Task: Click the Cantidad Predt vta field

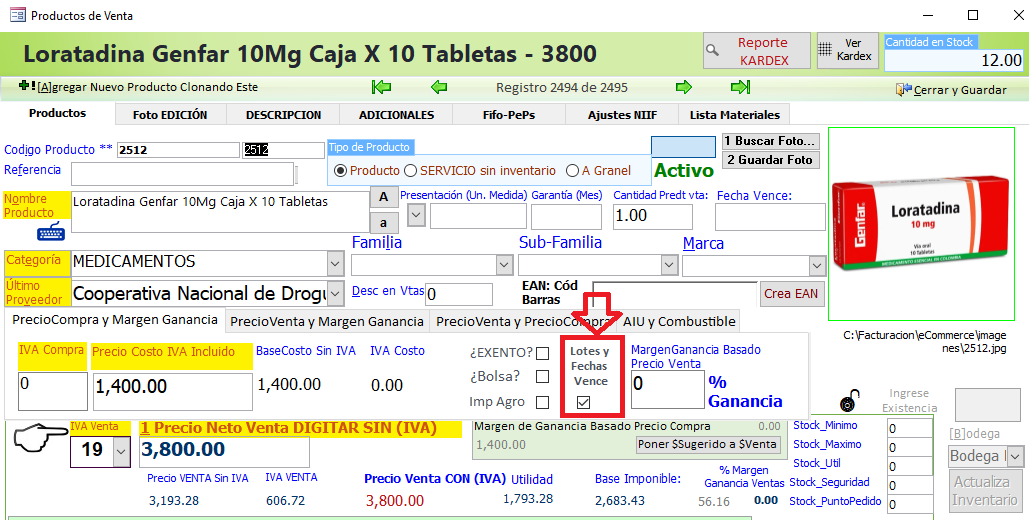Action: tap(652, 217)
